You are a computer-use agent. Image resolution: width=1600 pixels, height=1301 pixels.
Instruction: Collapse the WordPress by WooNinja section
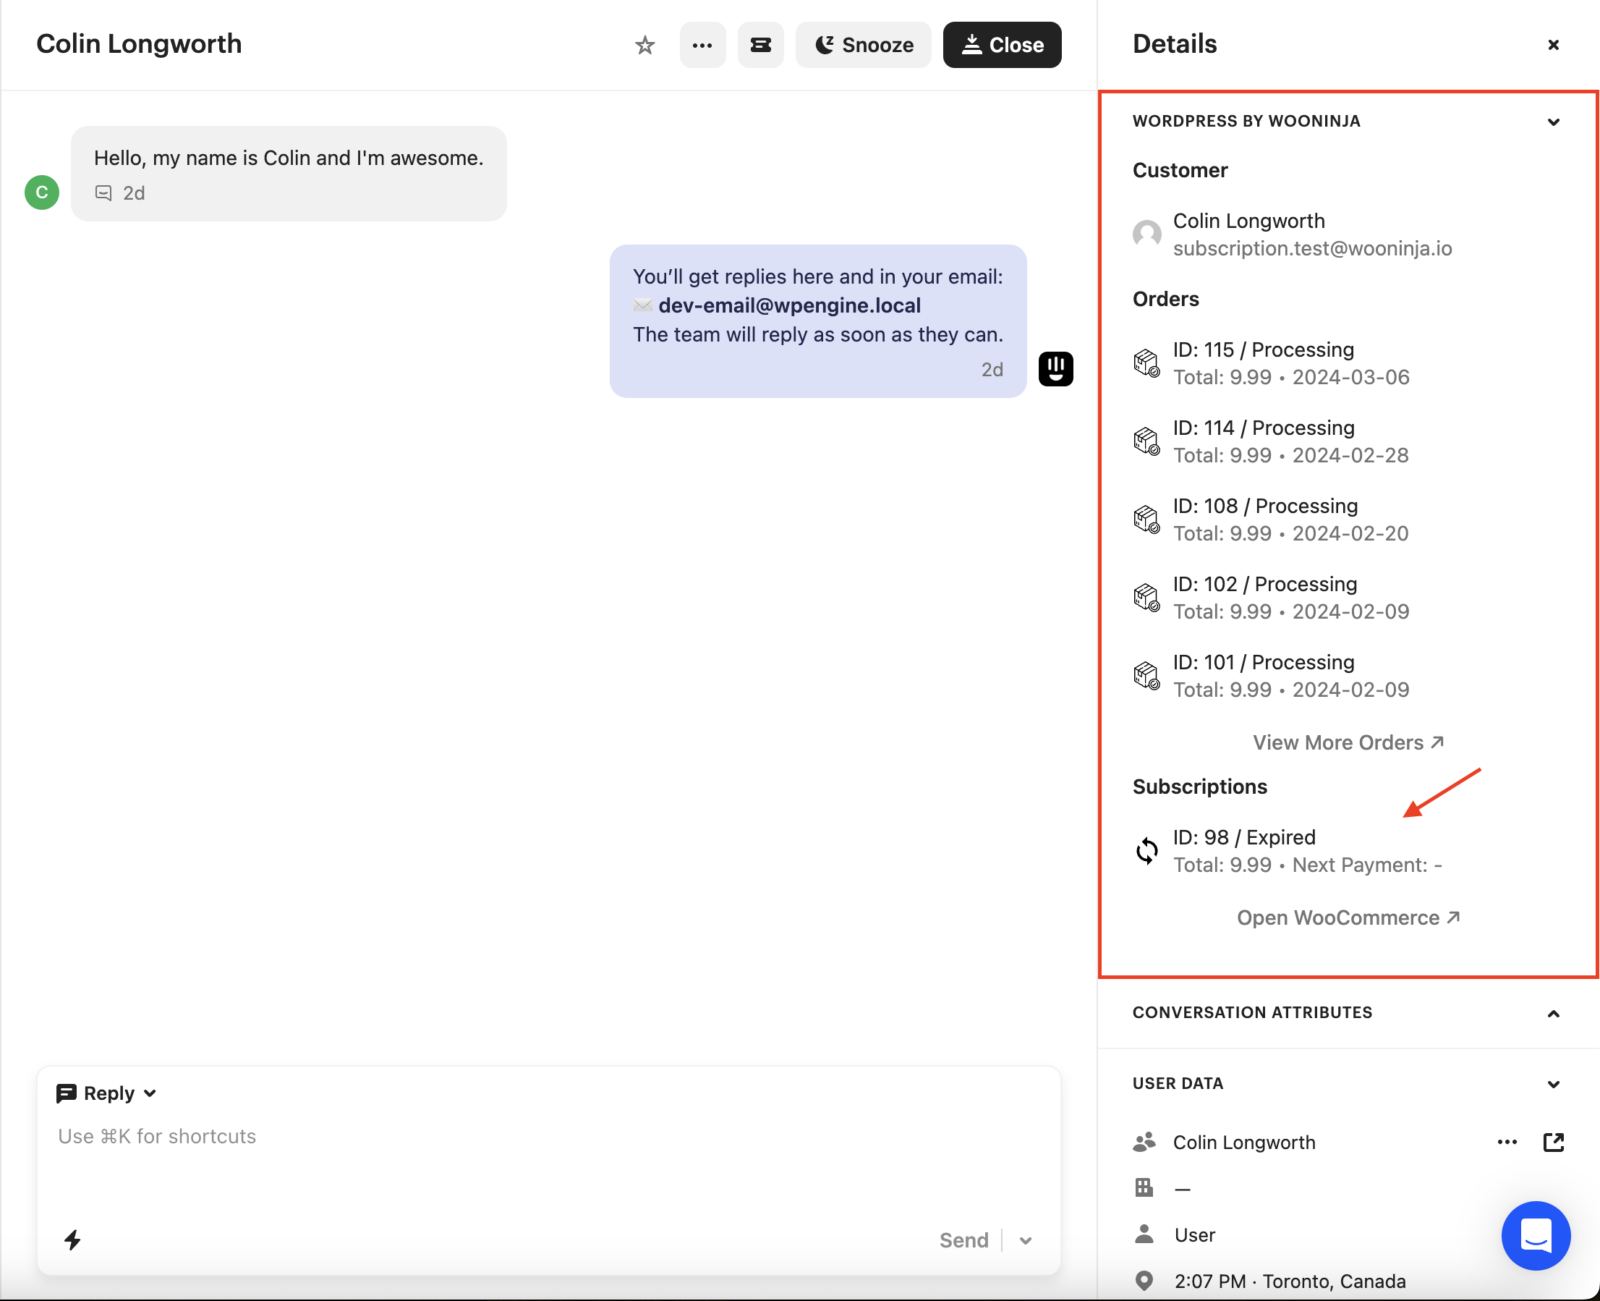1553,122
